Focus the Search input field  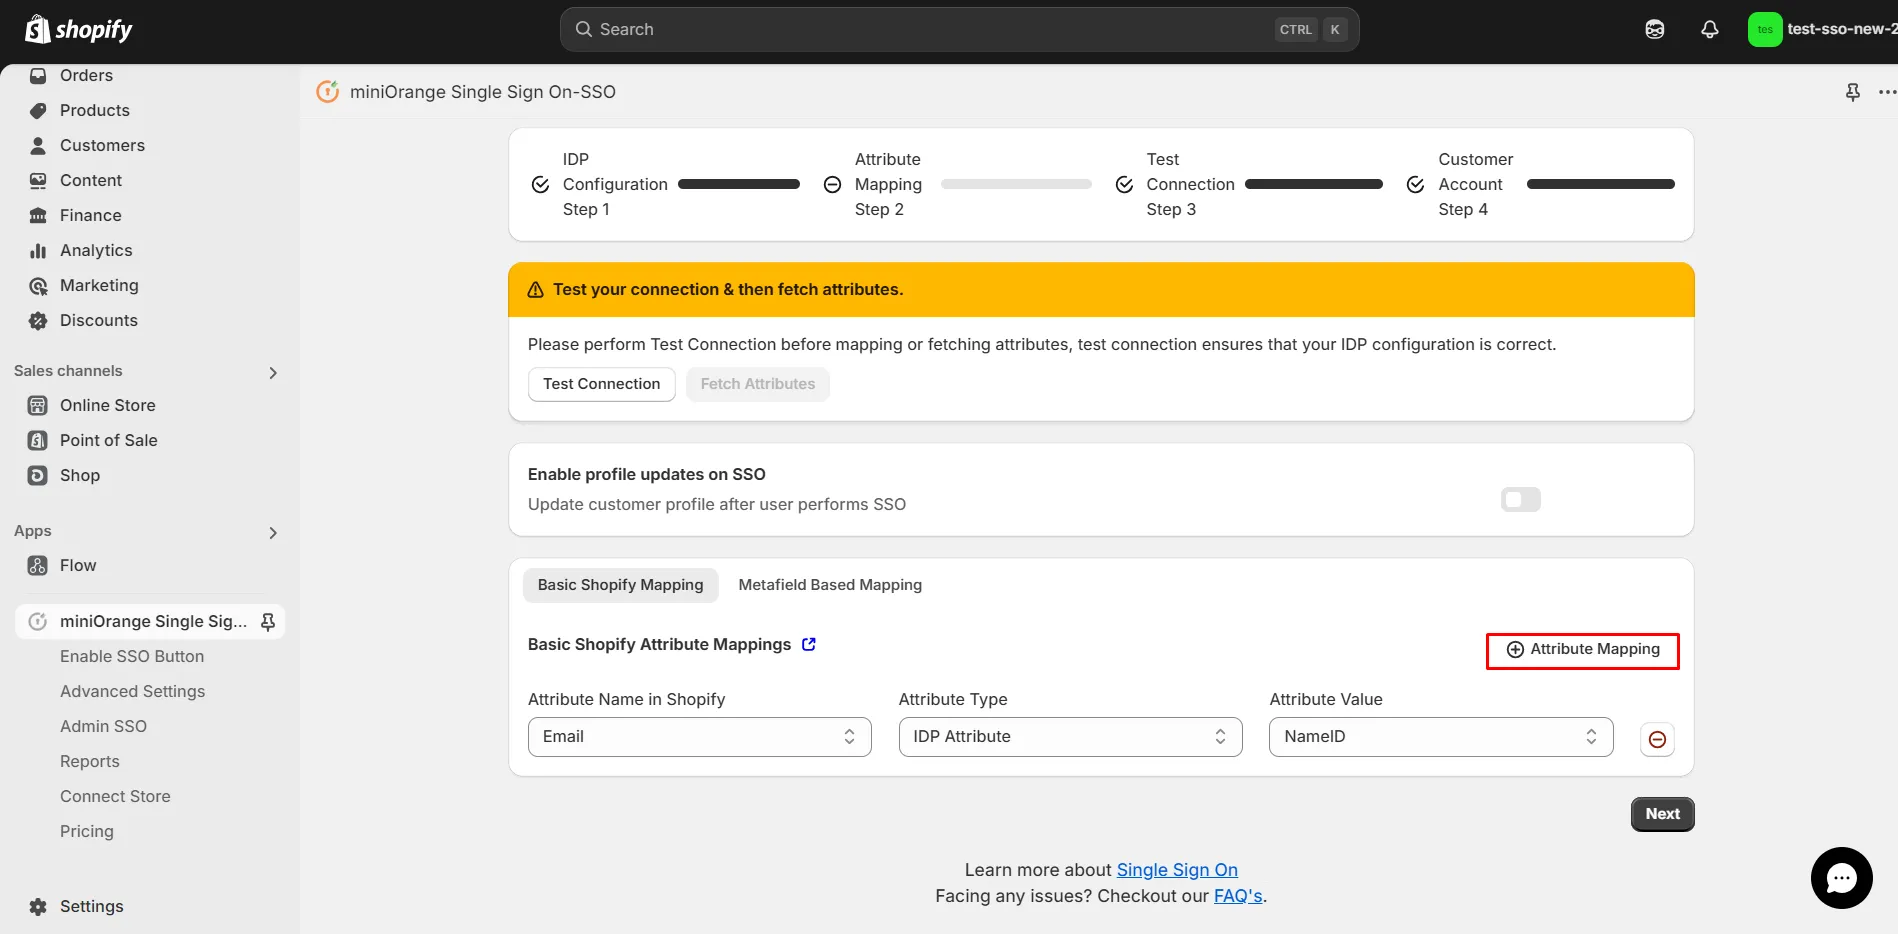(959, 29)
